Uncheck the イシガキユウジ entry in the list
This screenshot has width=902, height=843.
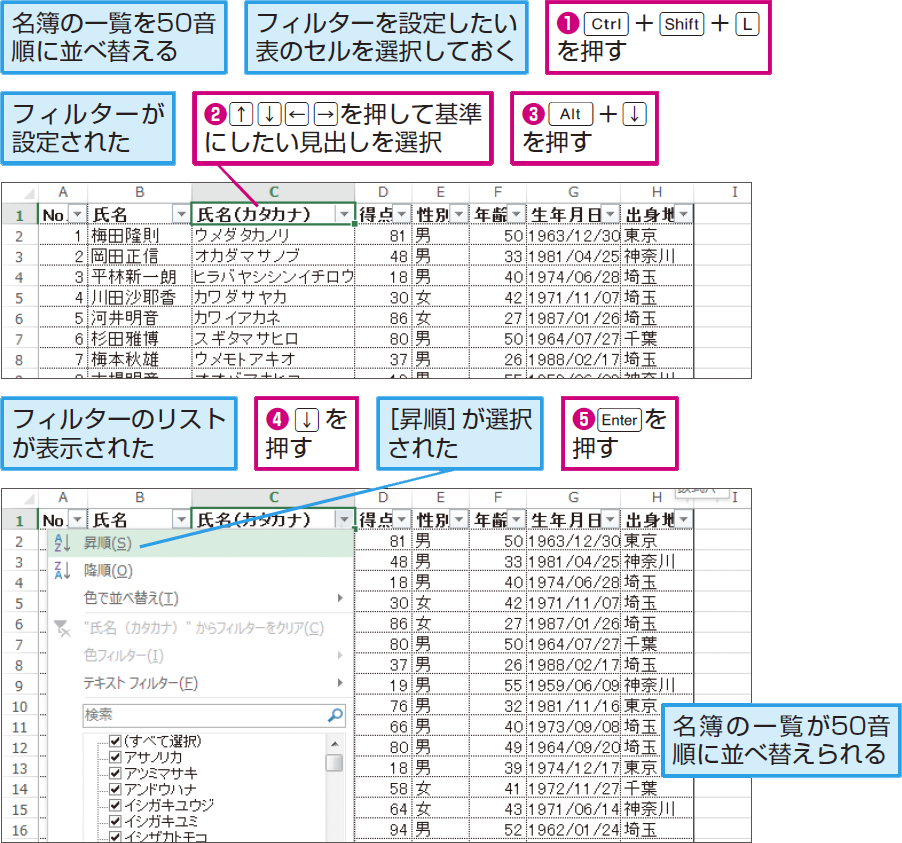[x=114, y=805]
